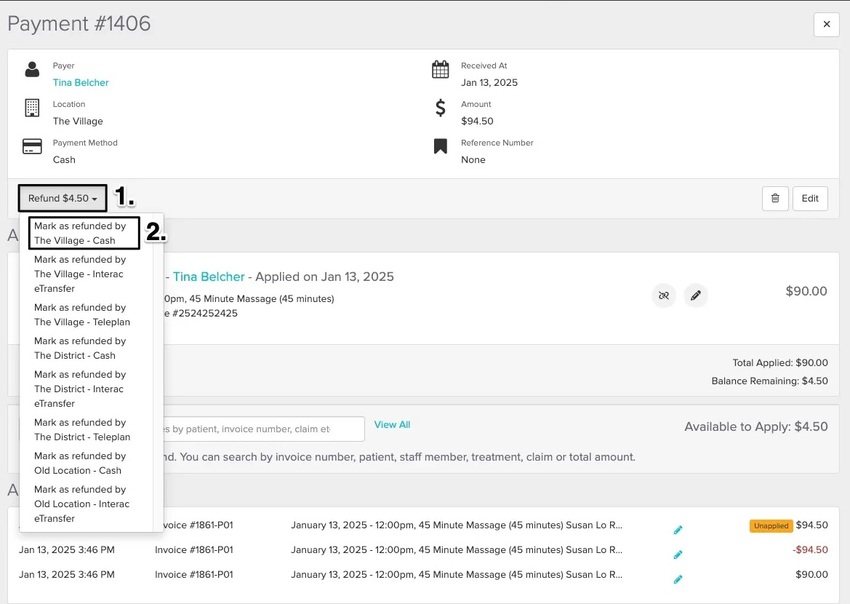Click the pencil icon in Unapplied $94.50 row
850x604 pixels.
click(678, 530)
